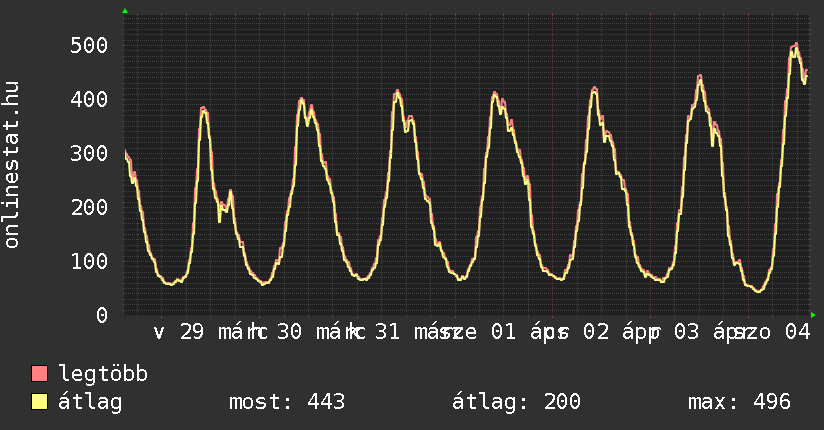Image resolution: width=824 pixels, height=430 pixels.
Task: Click the green arrow at X-axis right end
Action: pos(813,315)
